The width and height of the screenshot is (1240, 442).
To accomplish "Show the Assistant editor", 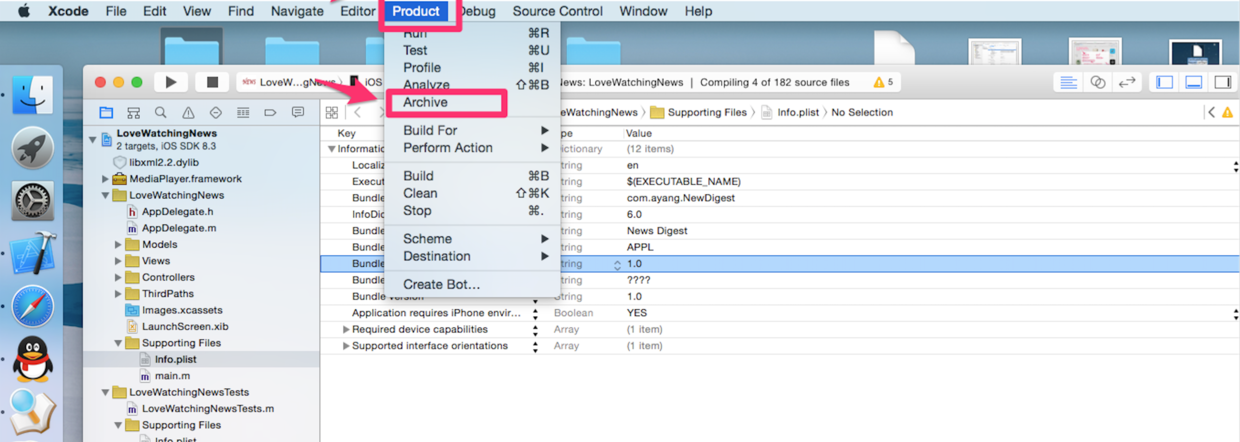I will 1098,82.
